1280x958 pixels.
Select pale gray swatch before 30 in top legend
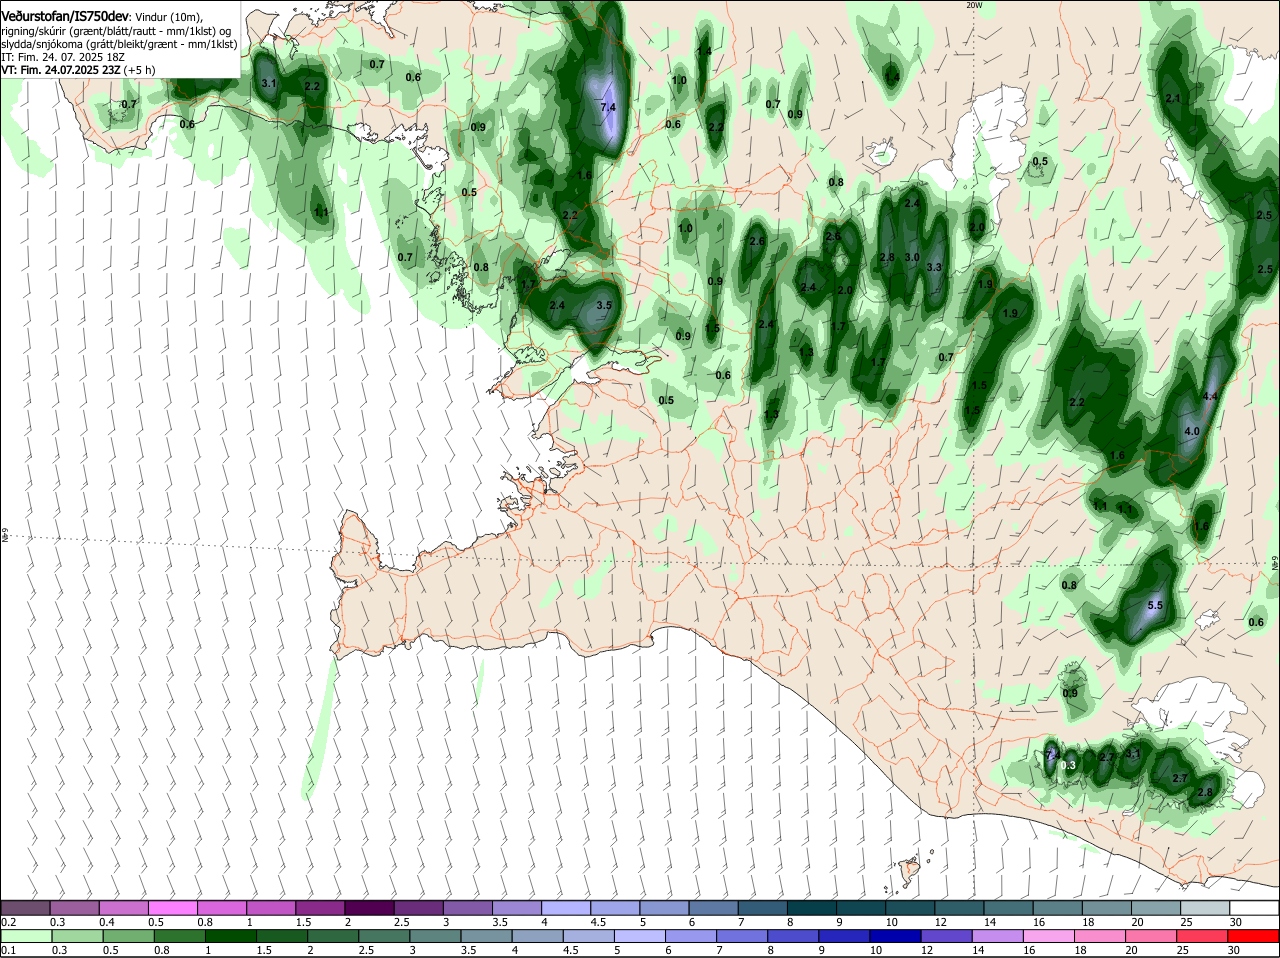point(1204,908)
